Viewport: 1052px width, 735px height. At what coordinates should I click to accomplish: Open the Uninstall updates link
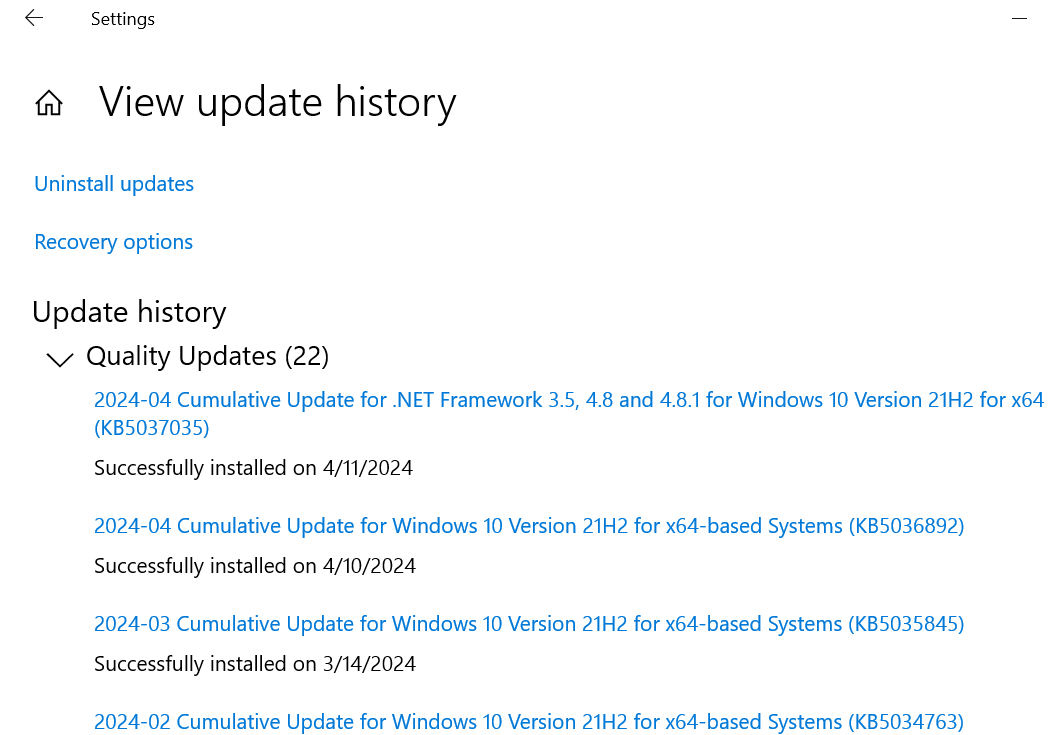[114, 184]
